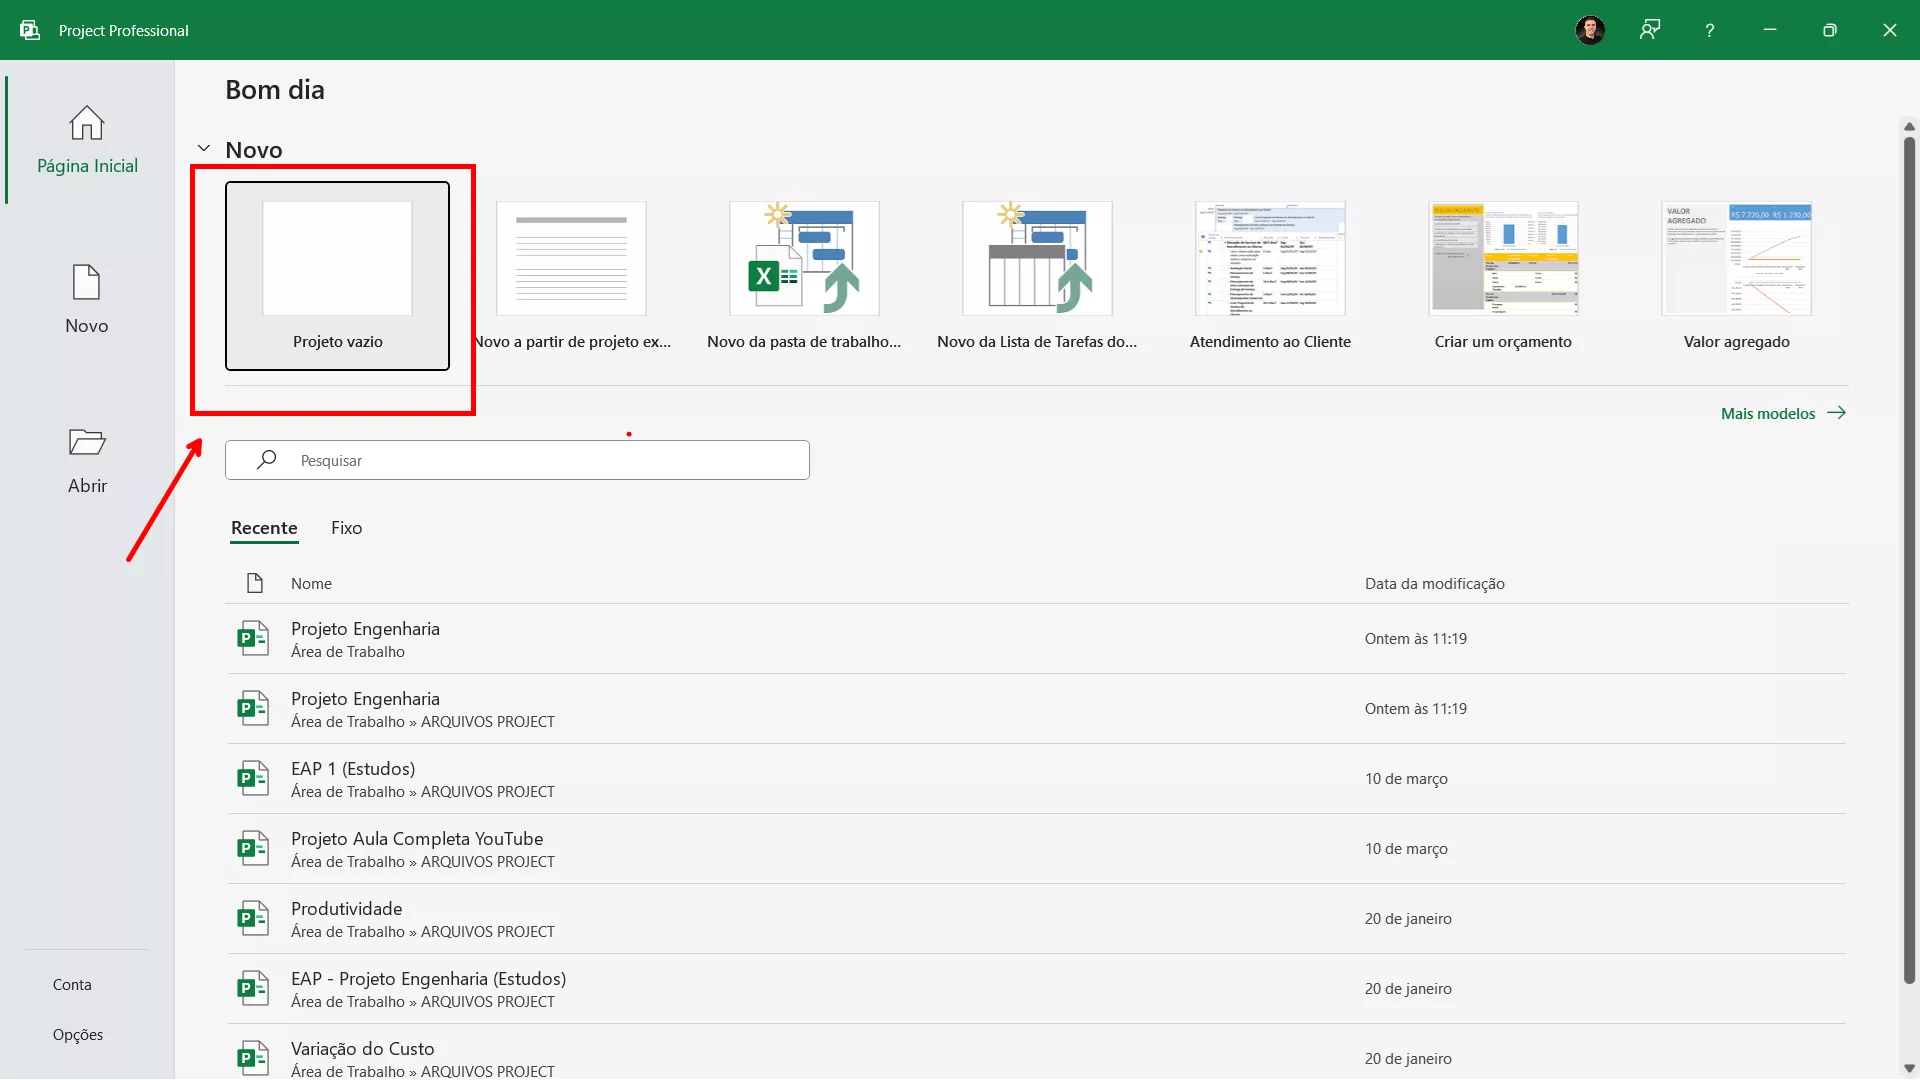1920x1080 pixels.
Task: Open Conta in the sidebar
Action: [x=72, y=985]
